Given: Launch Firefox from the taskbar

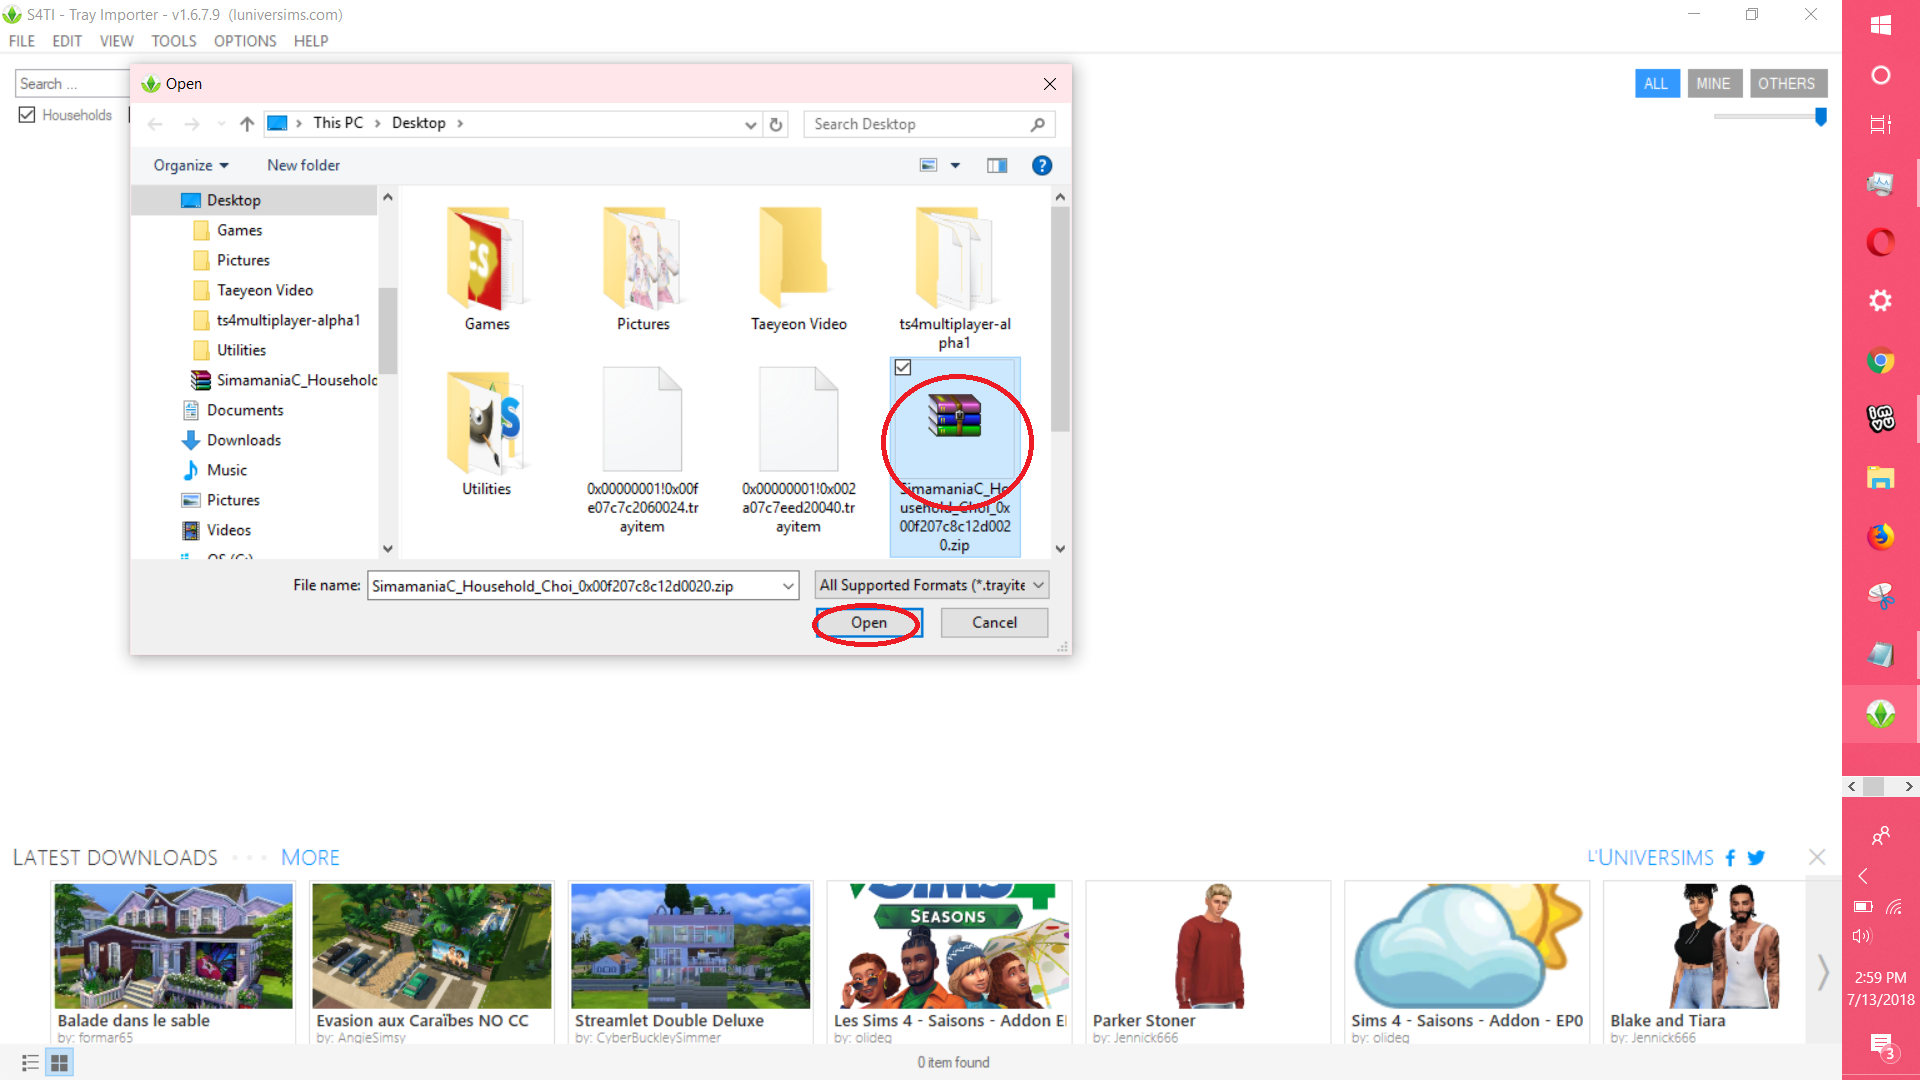Looking at the screenshot, I should pos(1880,537).
